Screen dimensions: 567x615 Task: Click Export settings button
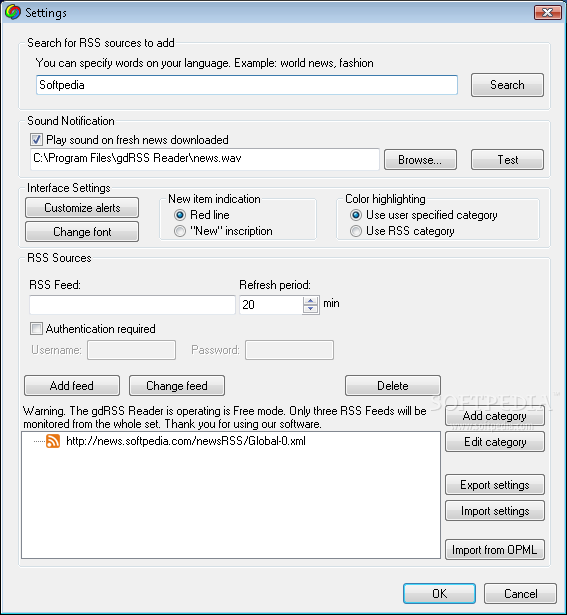495,485
